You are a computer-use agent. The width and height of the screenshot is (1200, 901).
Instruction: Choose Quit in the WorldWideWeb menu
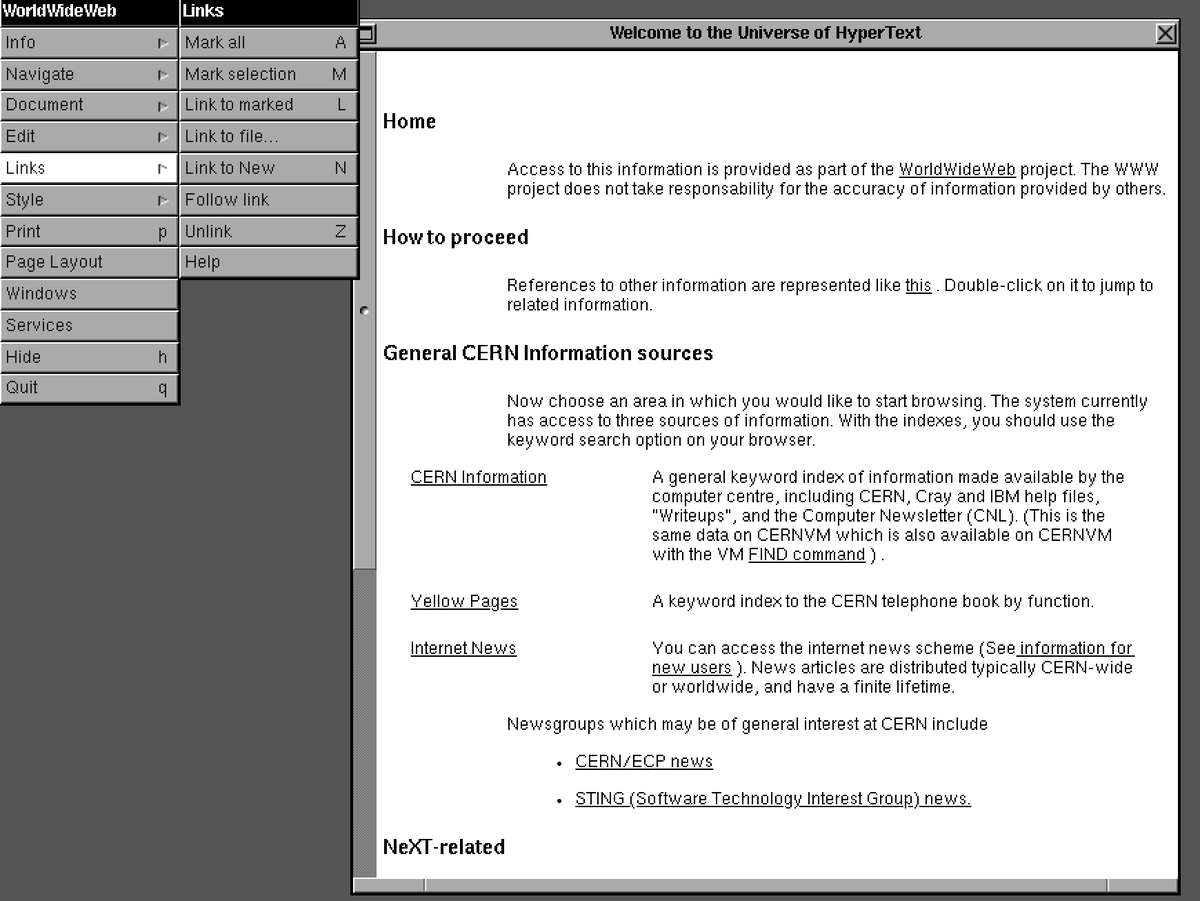(89, 388)
